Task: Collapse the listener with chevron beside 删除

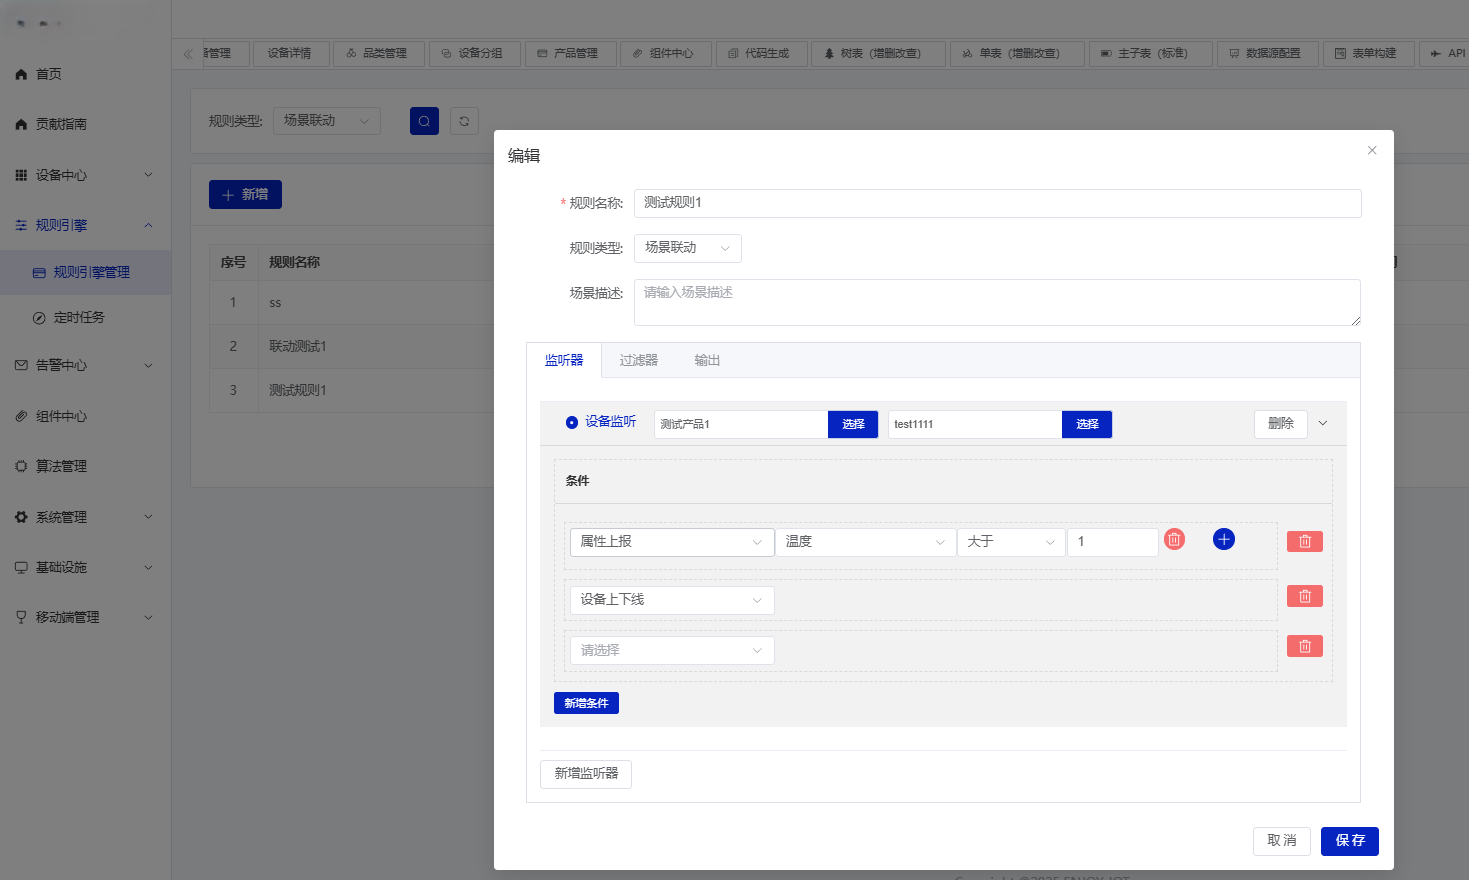Action: tap(1323, 423)
